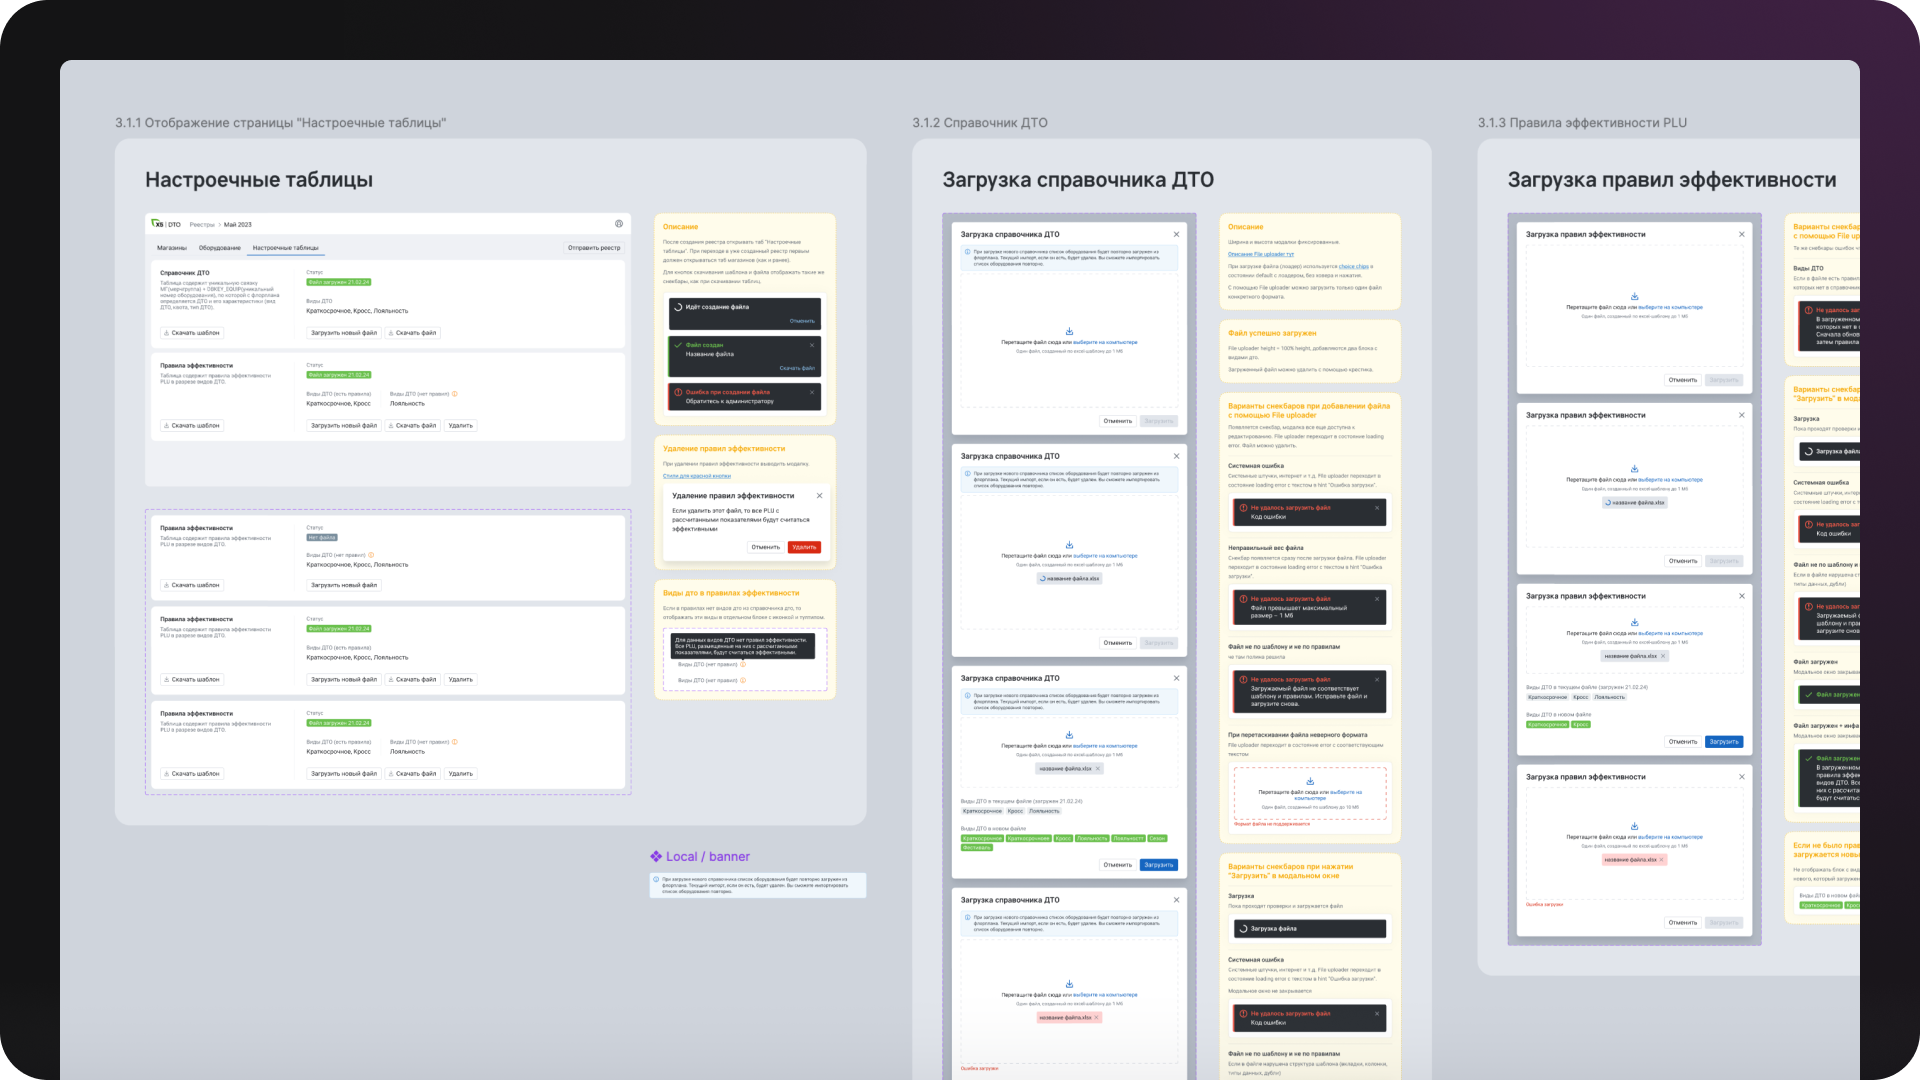Screen dimensions: 1920x1080
Task: Click Отменить in Удаление правил эффективности dialog
Action: pos(766,547)
